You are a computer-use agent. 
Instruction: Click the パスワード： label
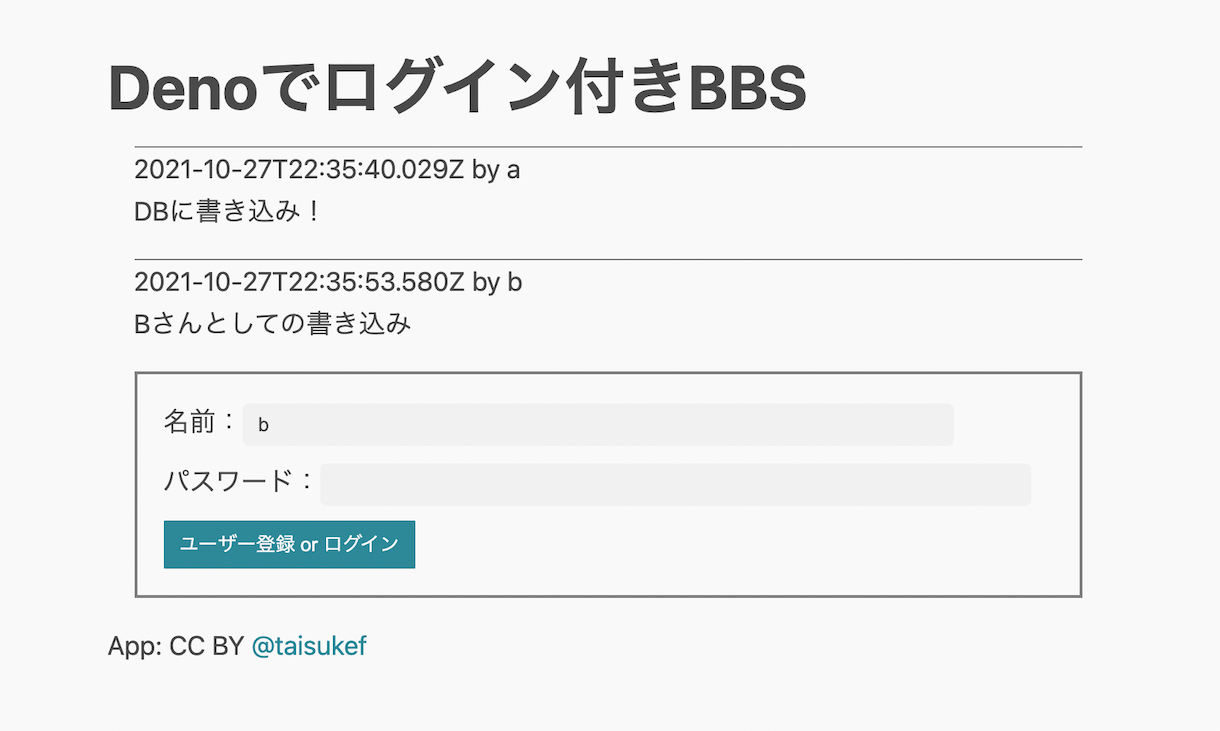(239, 482)
